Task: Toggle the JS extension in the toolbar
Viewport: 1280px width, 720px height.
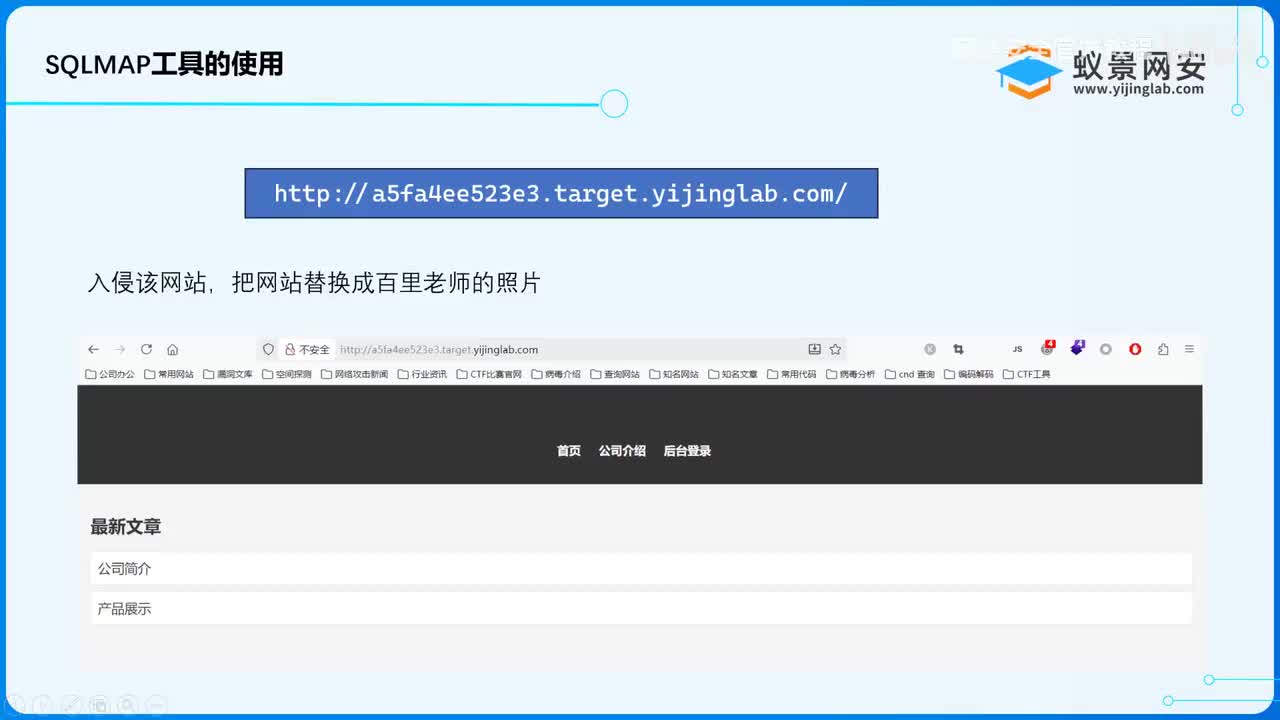Action: pos(1017,349)
